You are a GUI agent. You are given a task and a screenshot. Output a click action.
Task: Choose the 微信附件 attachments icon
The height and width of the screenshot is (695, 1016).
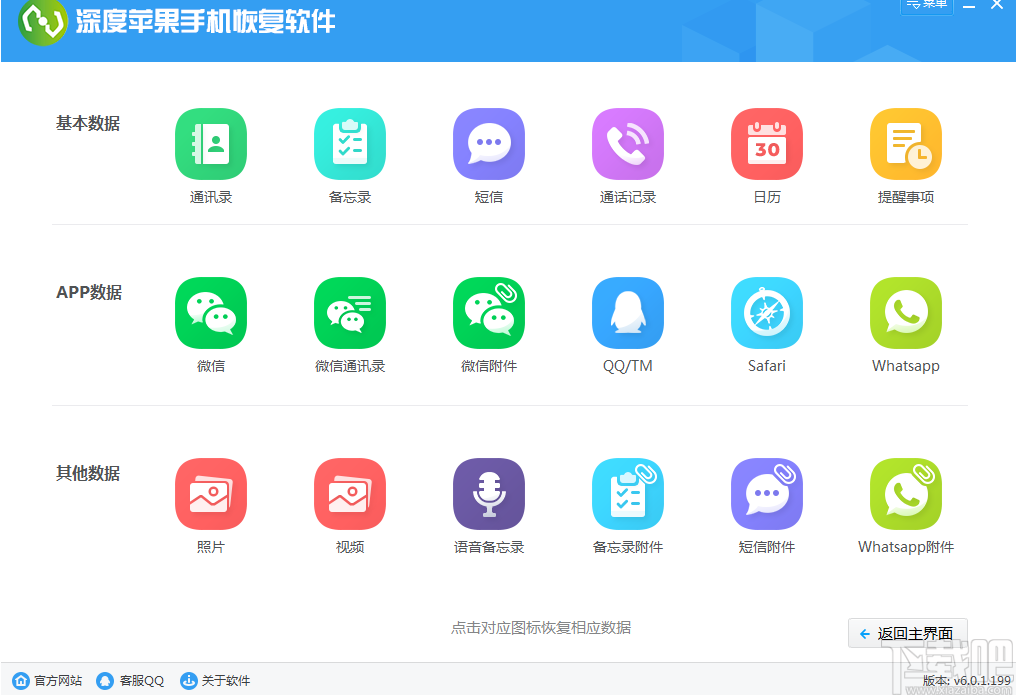(489, 313)
